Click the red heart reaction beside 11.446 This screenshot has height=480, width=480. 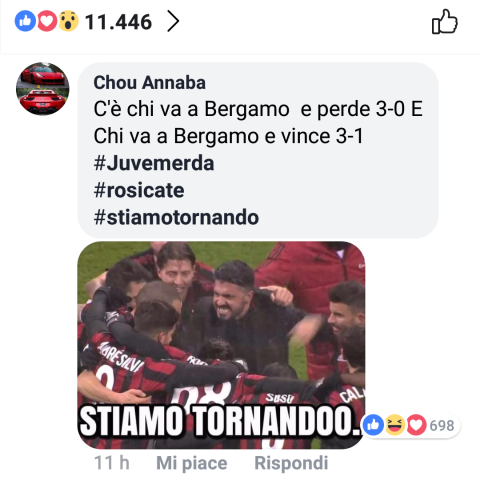click(x=47, y=21)
